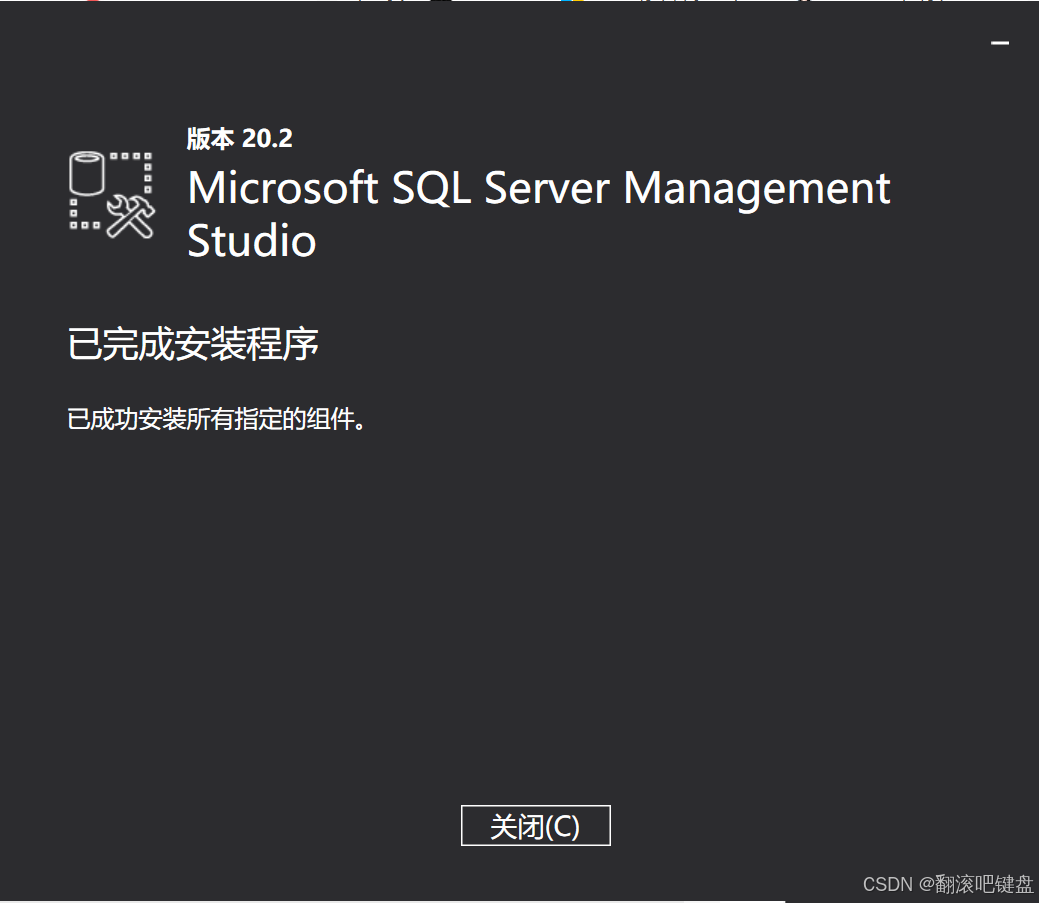Click the minimize dash at the window corner
1039x903 pixels.
(999, 43)
